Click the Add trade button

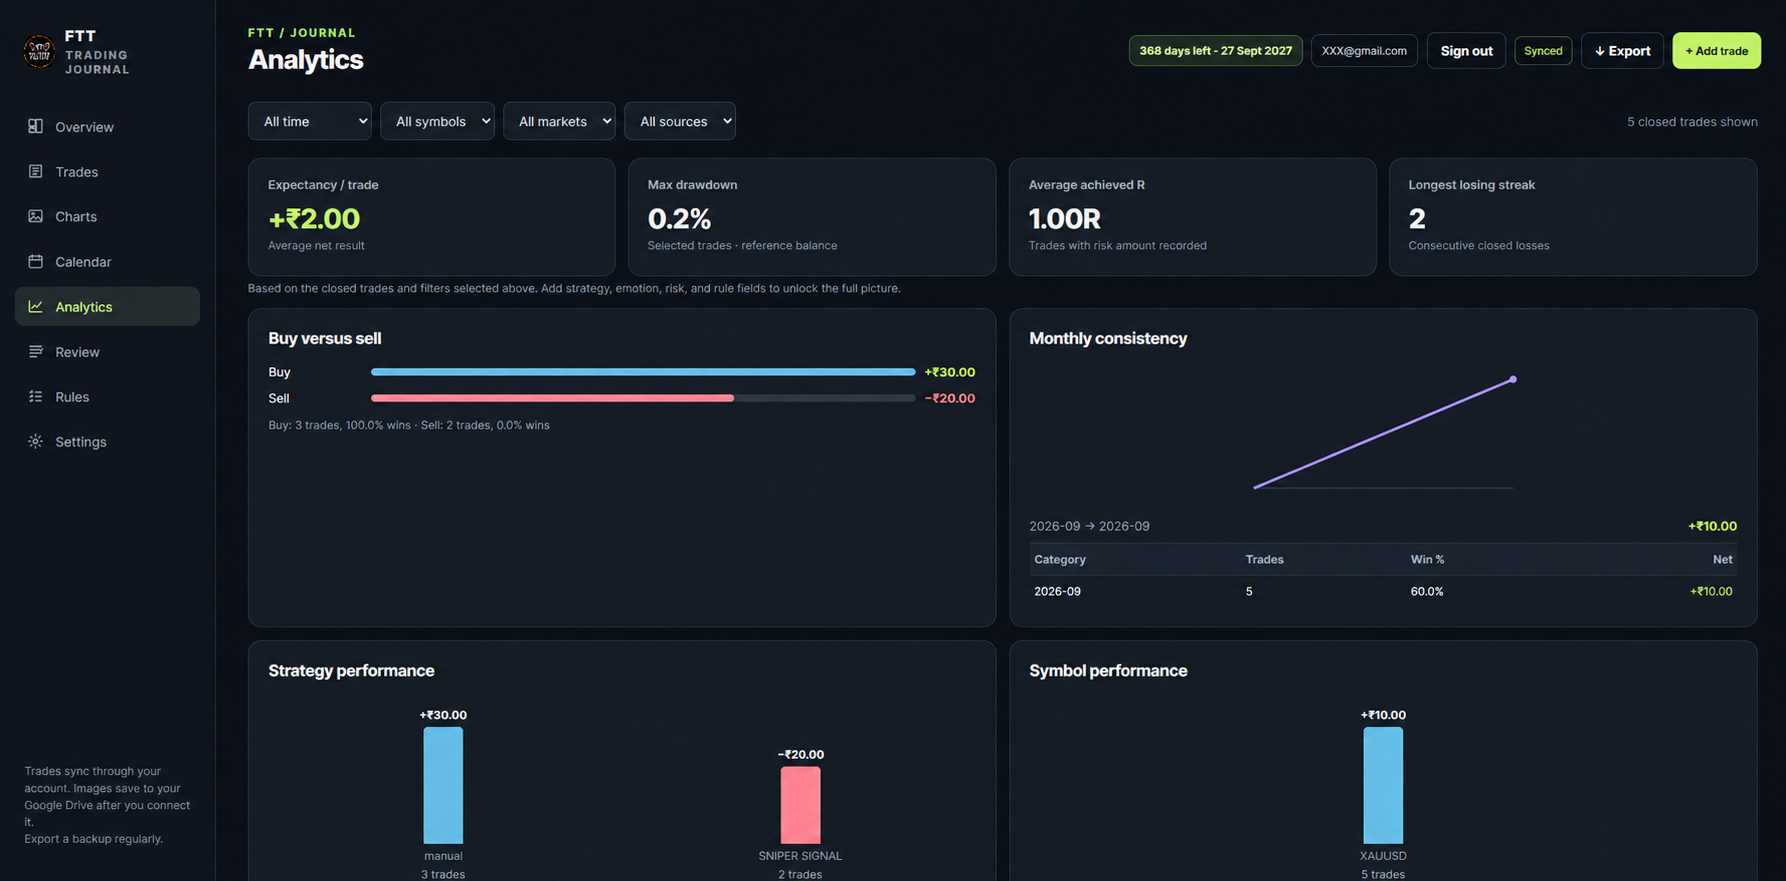[1716, 51]
